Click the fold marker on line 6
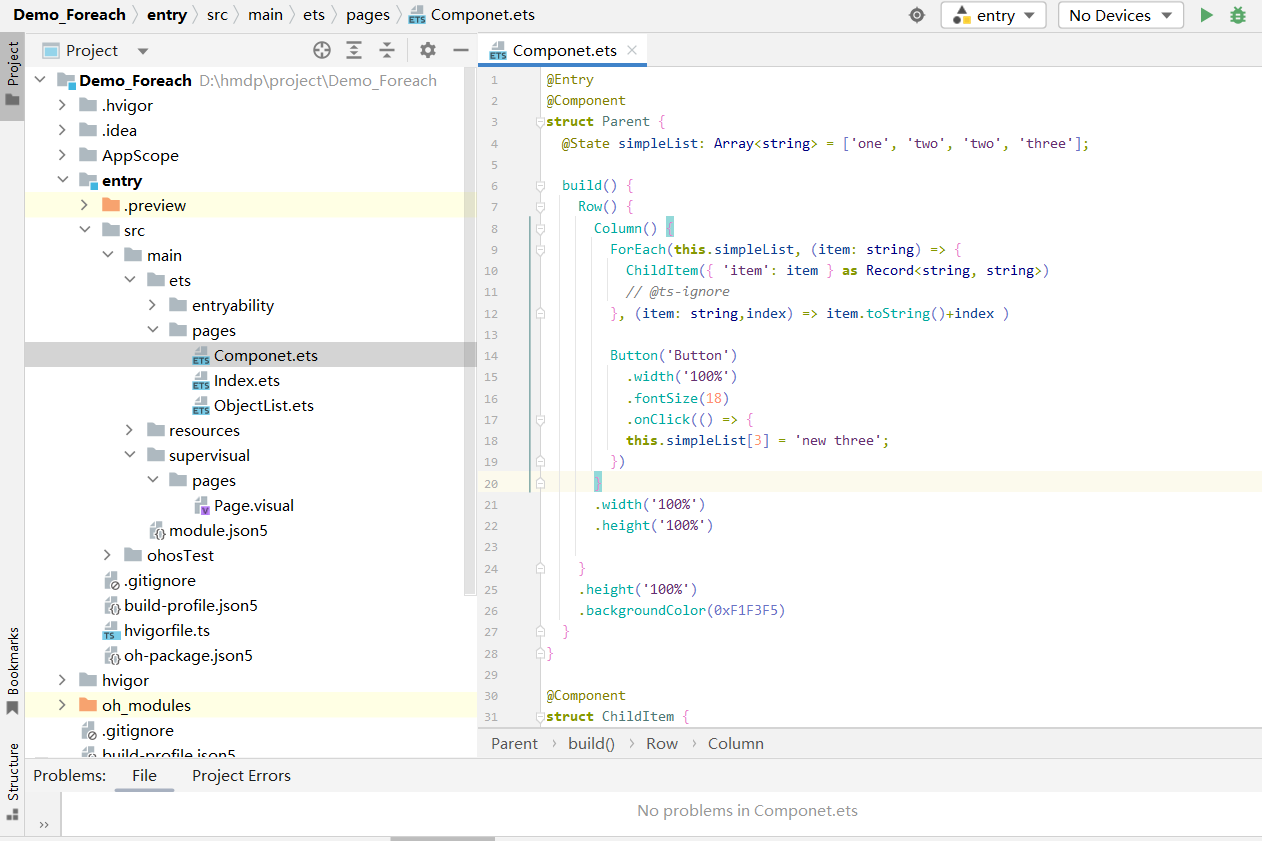 (540, 185)
